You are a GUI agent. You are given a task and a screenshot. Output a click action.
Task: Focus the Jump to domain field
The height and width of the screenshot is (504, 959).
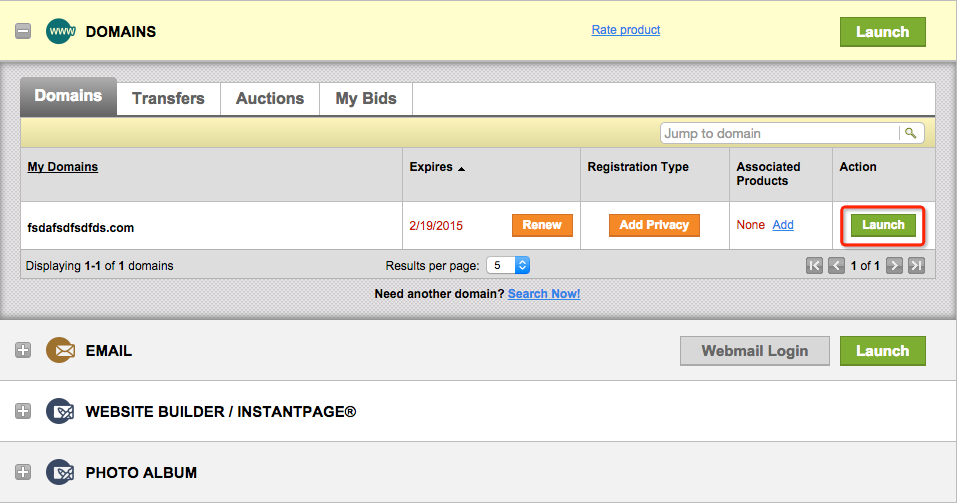point(780,133)
